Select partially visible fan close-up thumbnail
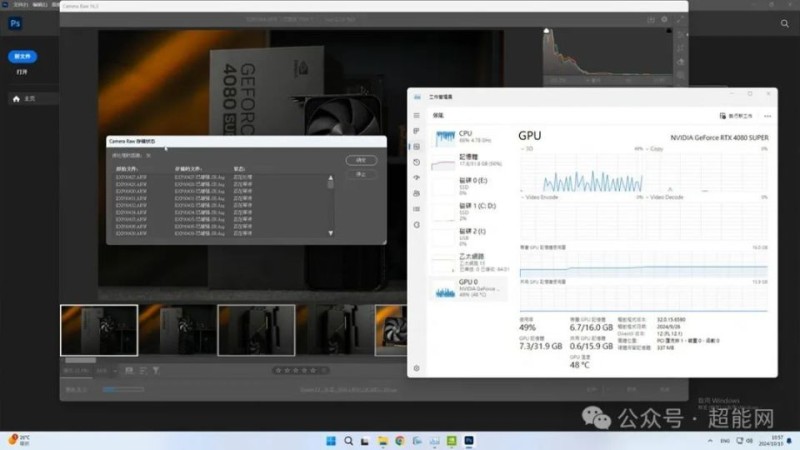800x450 pixels. (x=391, y=330)
